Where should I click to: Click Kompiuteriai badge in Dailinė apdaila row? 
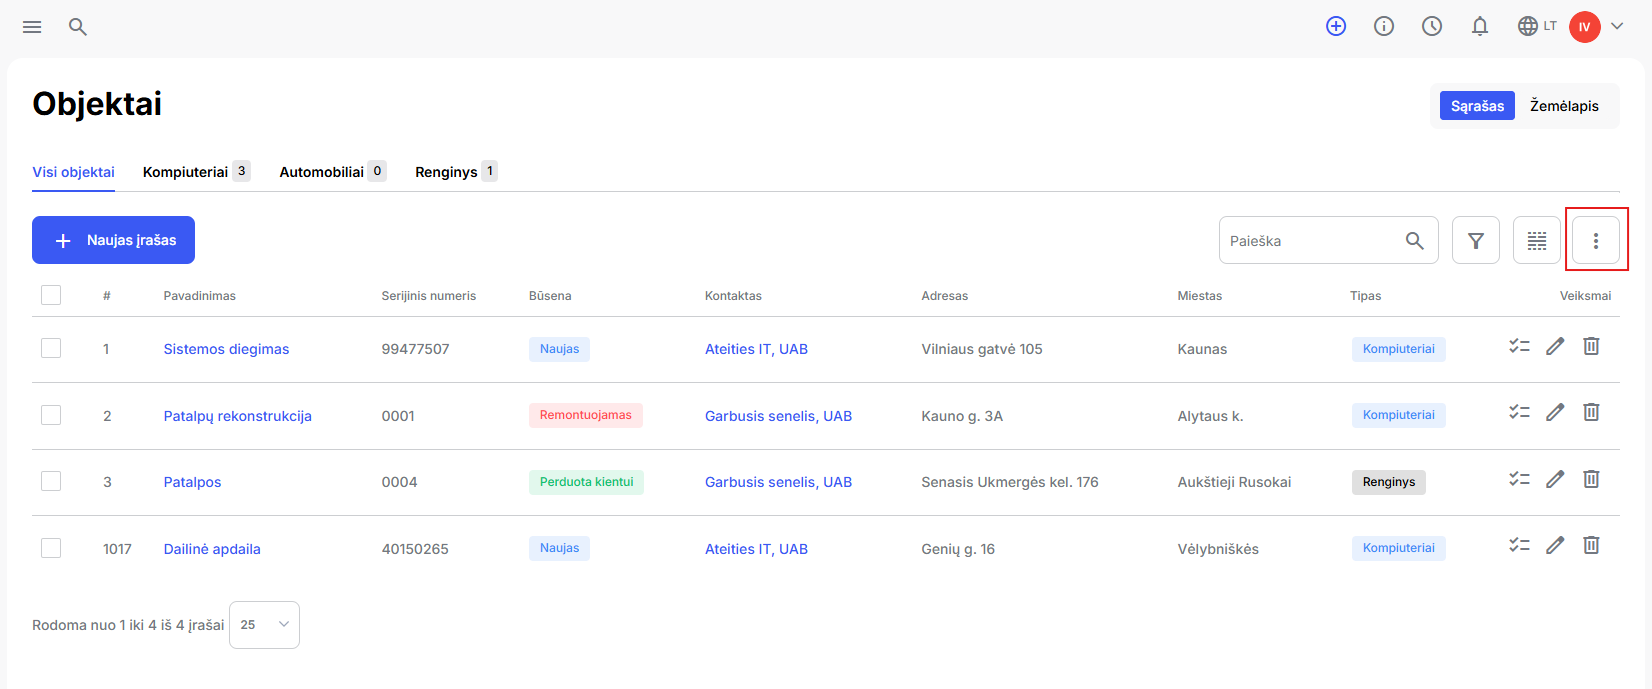(x=1398, y=548)
